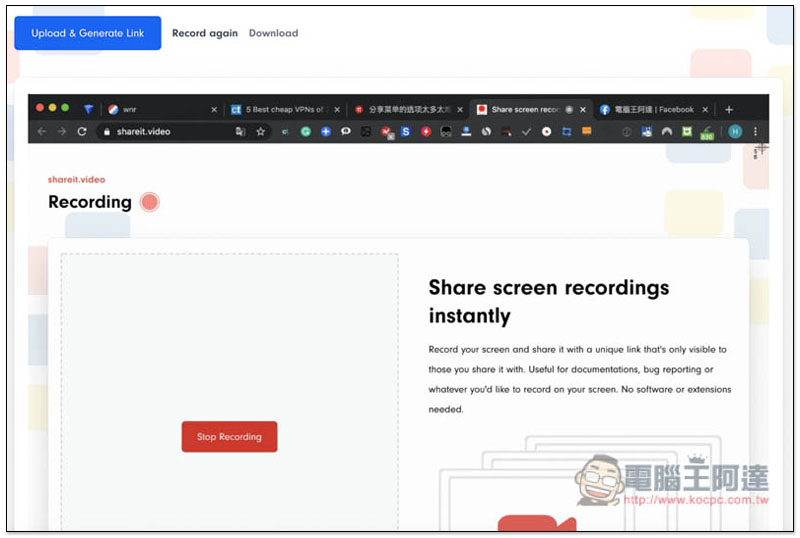The width and height of the screenshot is (800, 538).
Task: Click the recording indicator on the Share screen tab
Action: (x=569, y=110)
